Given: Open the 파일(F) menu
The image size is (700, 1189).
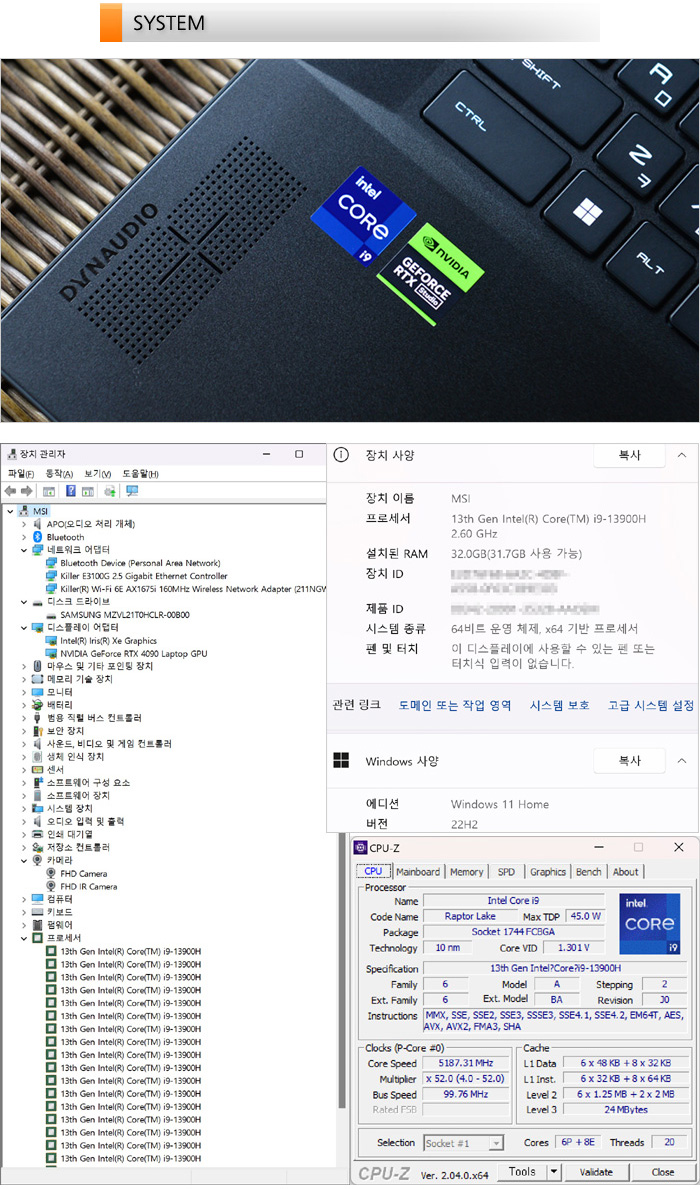Looking at the screenshot, I should [x=20, y=474].
